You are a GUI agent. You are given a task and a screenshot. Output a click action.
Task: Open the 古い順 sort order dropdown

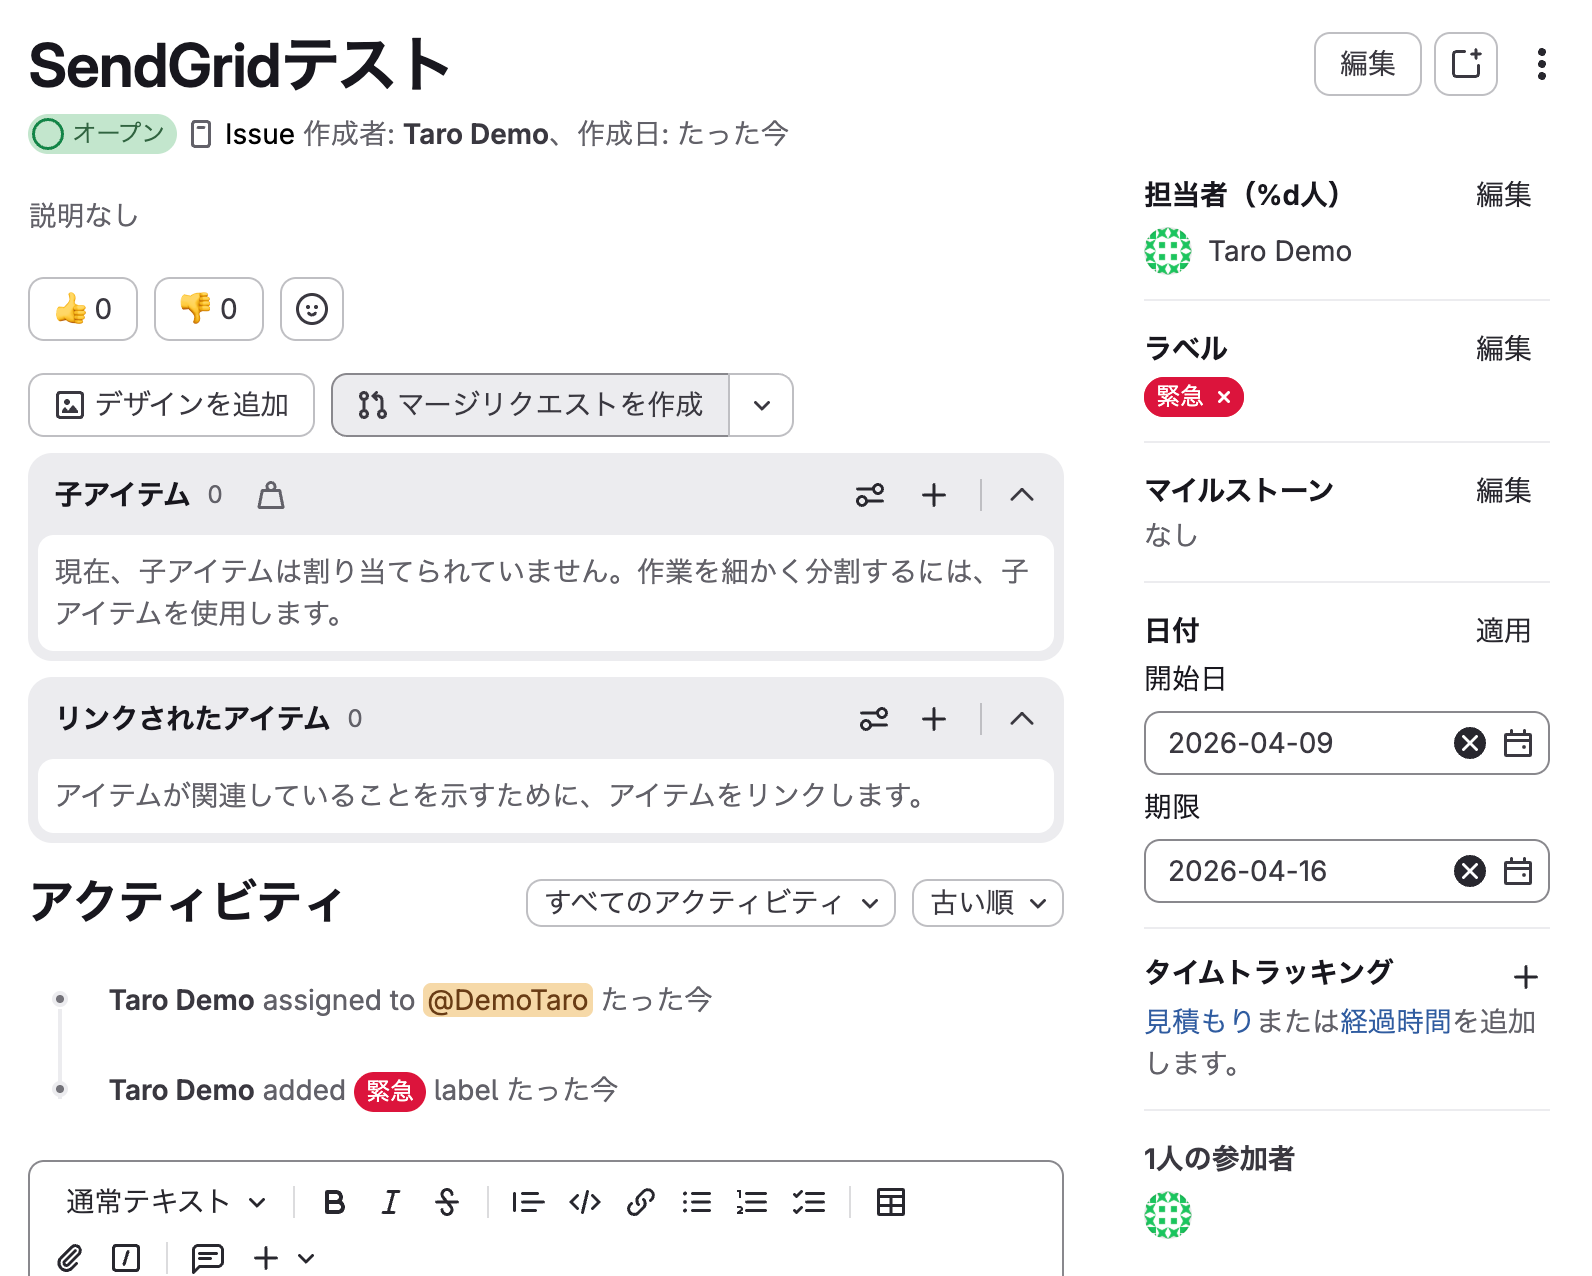click(988, 903)
